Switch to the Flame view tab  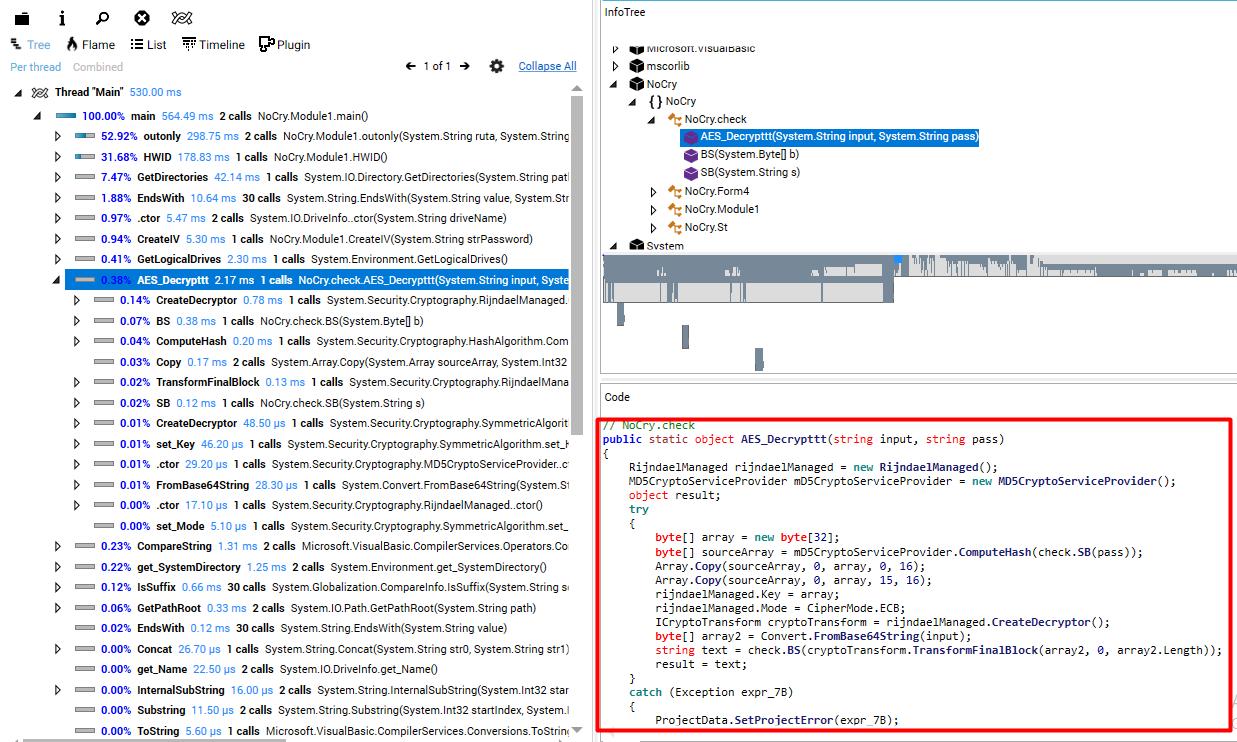[x=90, y=45]
